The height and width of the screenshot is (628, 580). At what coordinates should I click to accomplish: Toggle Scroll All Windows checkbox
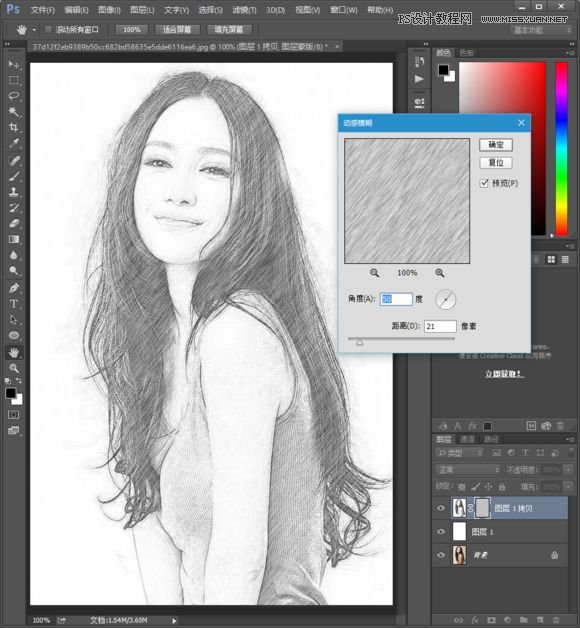tap(48, 29)
